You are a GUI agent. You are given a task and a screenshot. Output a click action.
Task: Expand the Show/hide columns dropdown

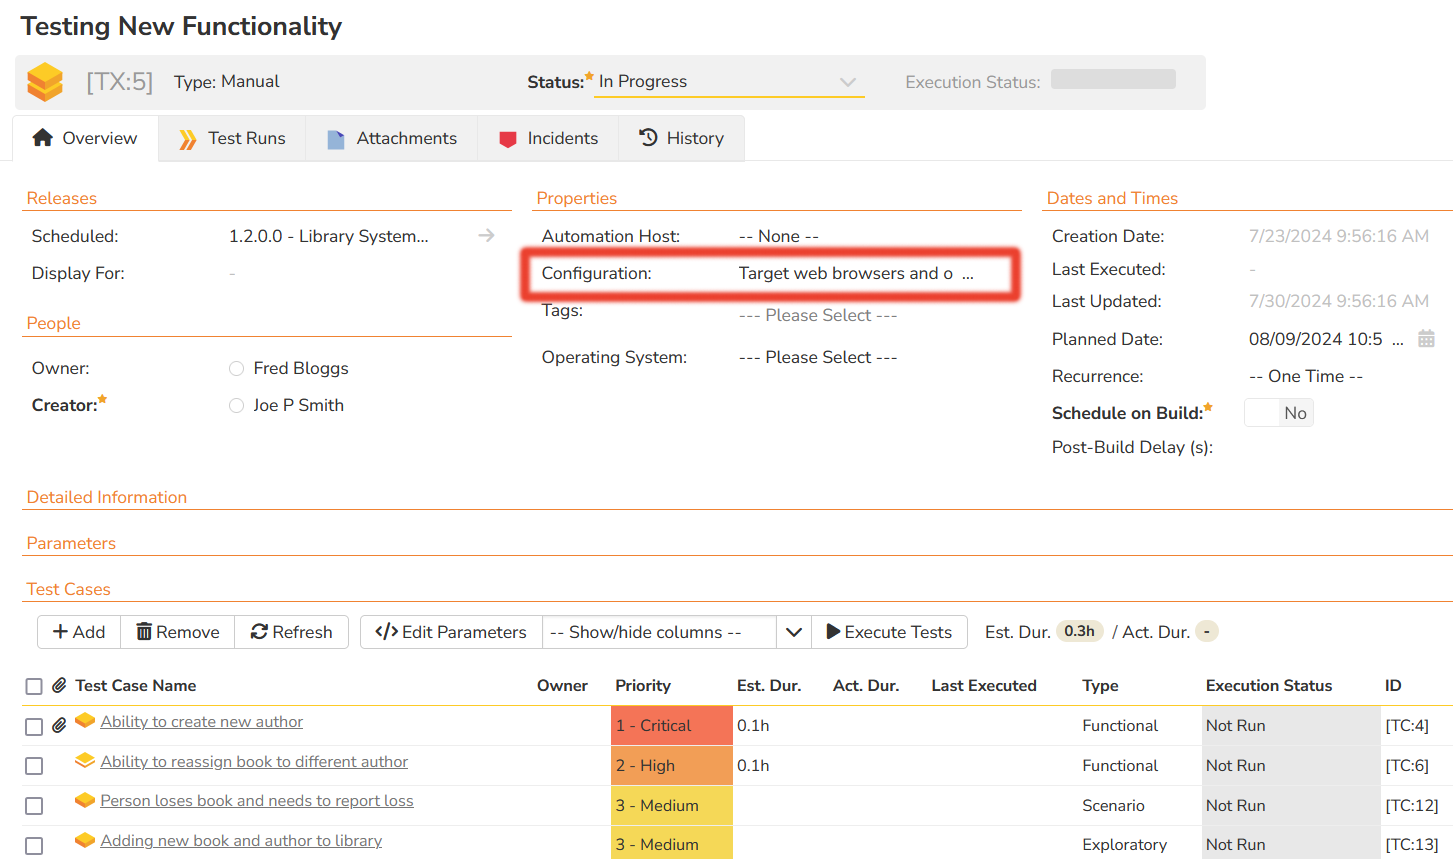pos(793,632)
